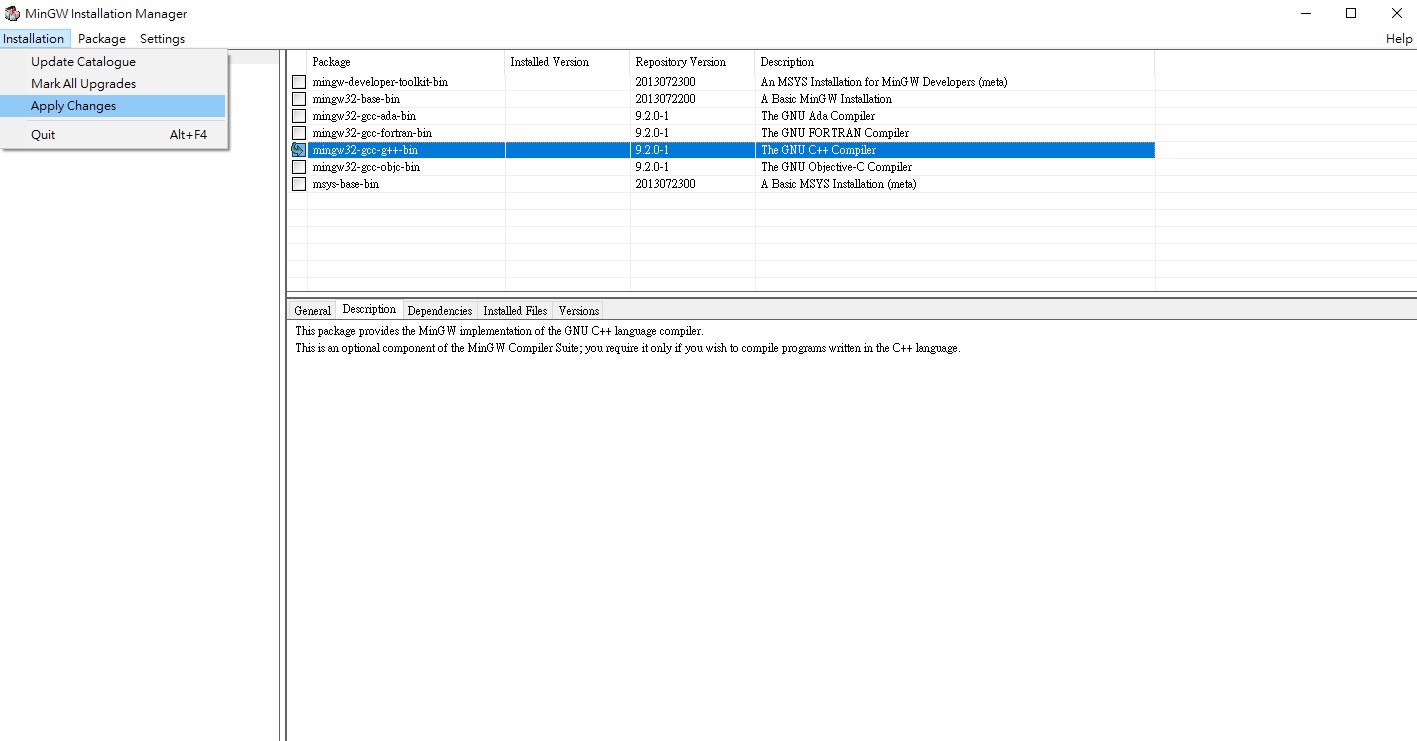Toggle checkbox for mingw-developer-toolkit-bin
1417x741 pixels.
click(298, 82)
